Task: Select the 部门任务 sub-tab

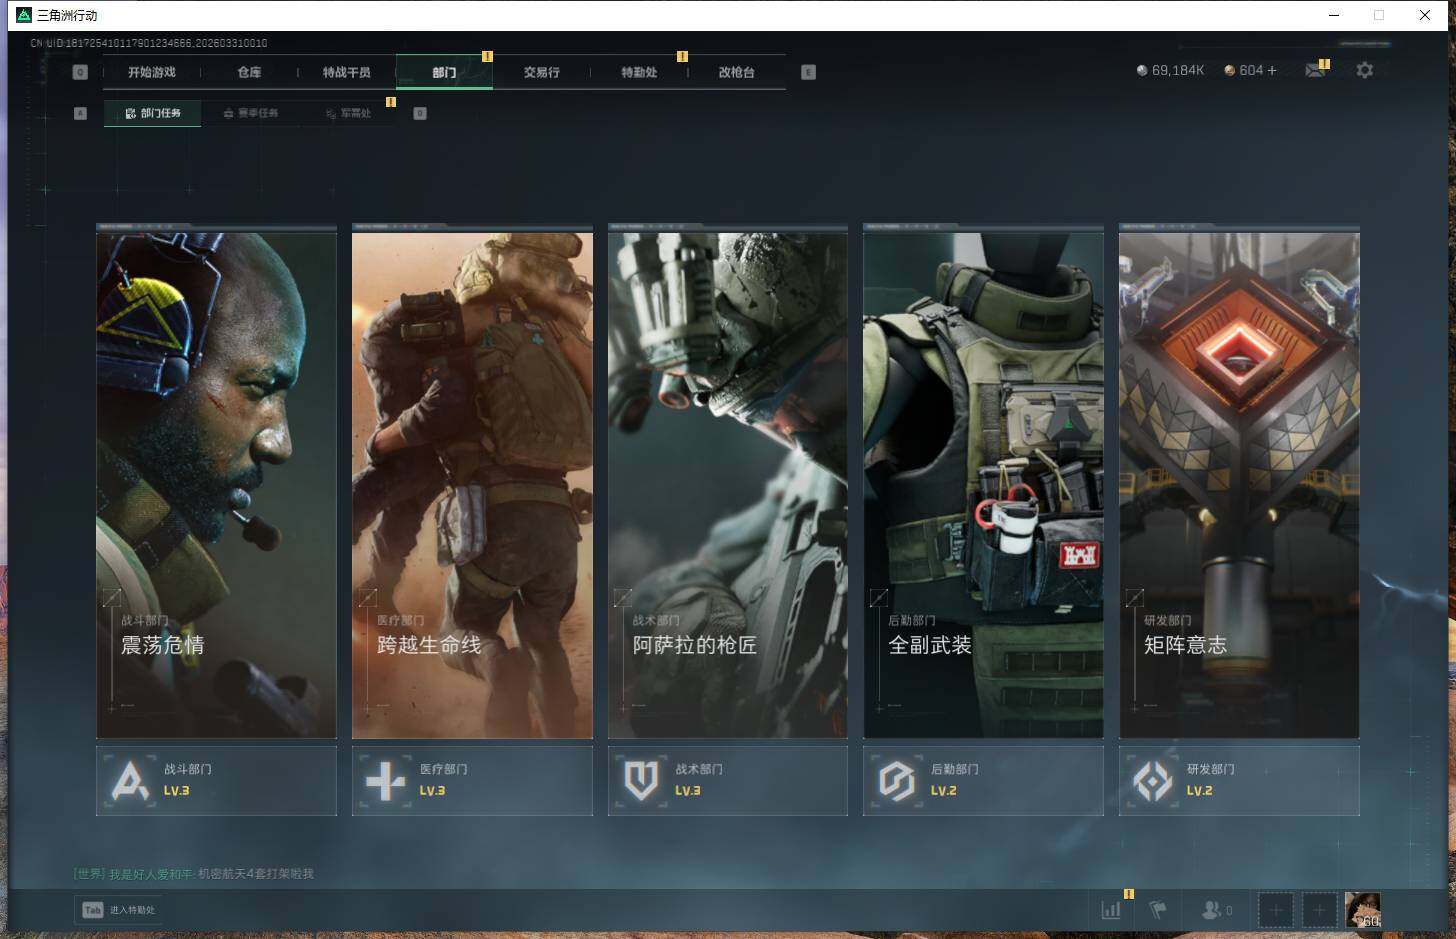Action: [152, 113]
